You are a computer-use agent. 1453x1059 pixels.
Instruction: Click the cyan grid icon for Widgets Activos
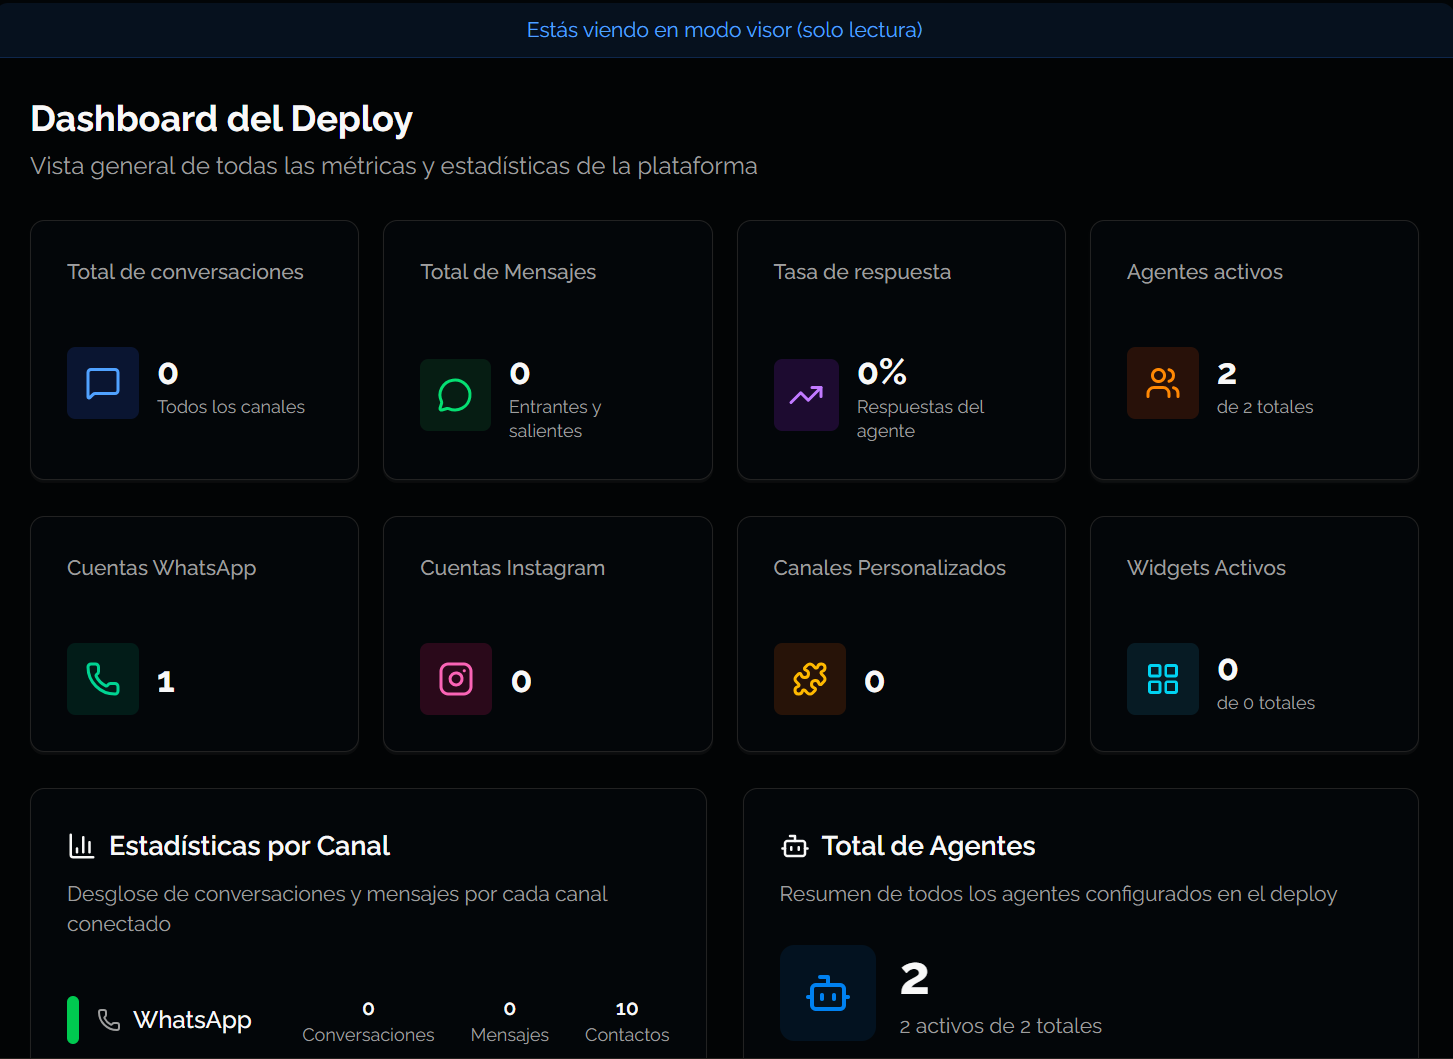(x=1162, y=679)
